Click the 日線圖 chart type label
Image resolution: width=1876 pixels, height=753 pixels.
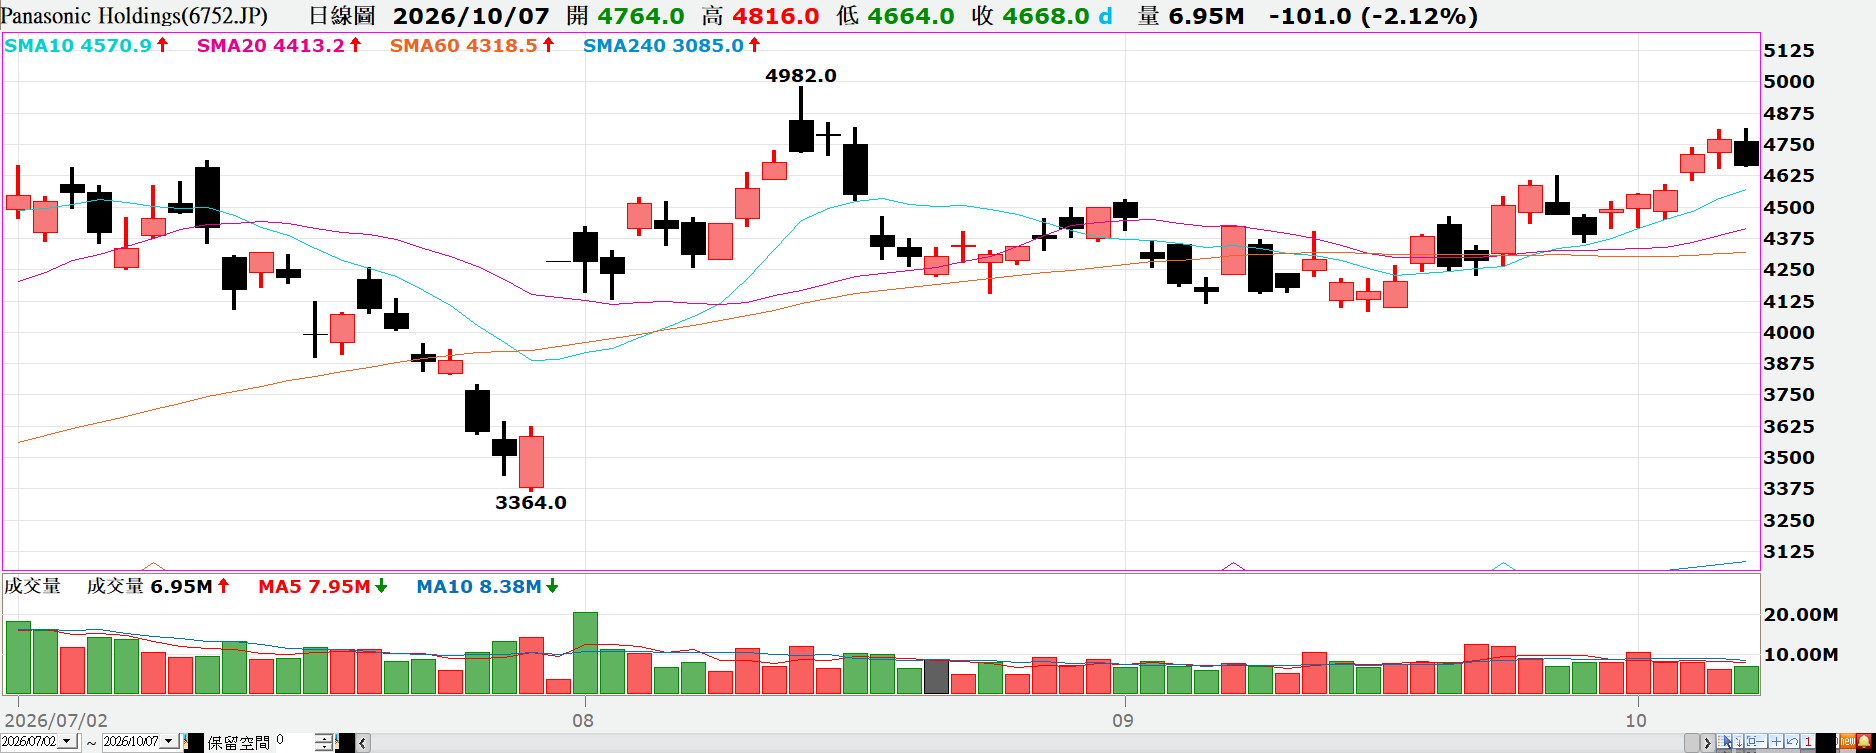(x=342, y=16)
